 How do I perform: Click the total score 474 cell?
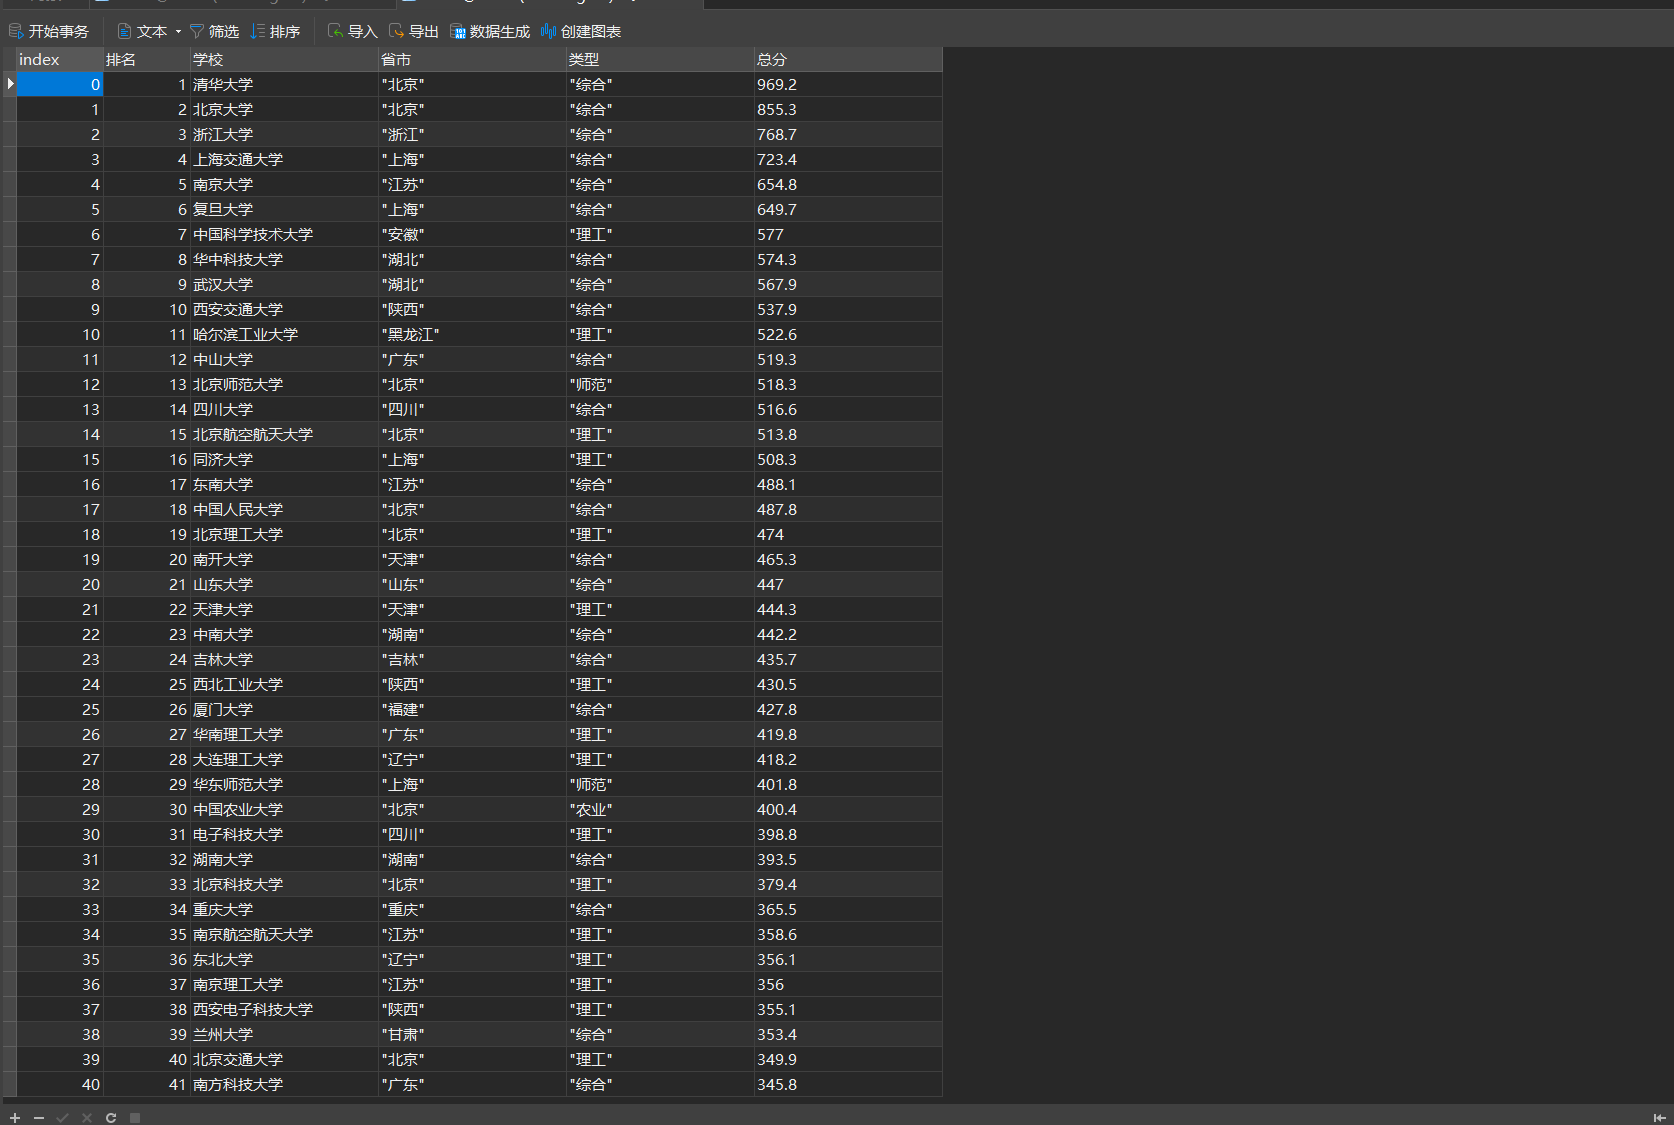(848, 534)
